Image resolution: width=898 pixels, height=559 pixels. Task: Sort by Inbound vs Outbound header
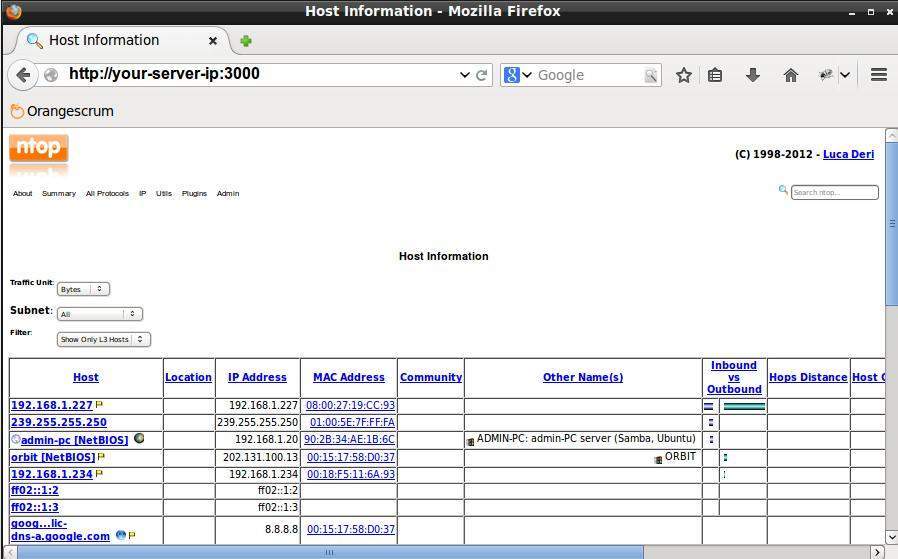(734, 377)
